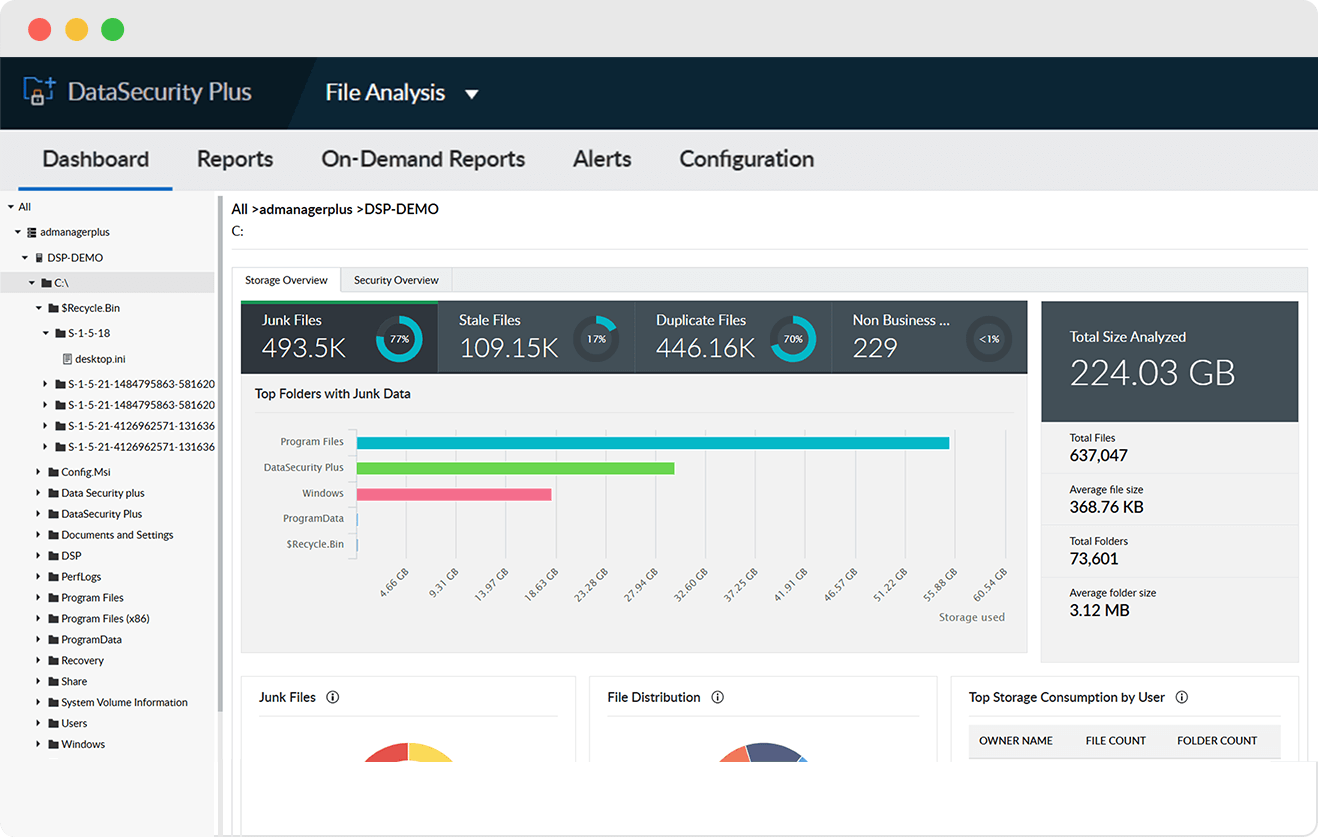Click the Share folder icon
1318x837 pixels.
[53, 682]
